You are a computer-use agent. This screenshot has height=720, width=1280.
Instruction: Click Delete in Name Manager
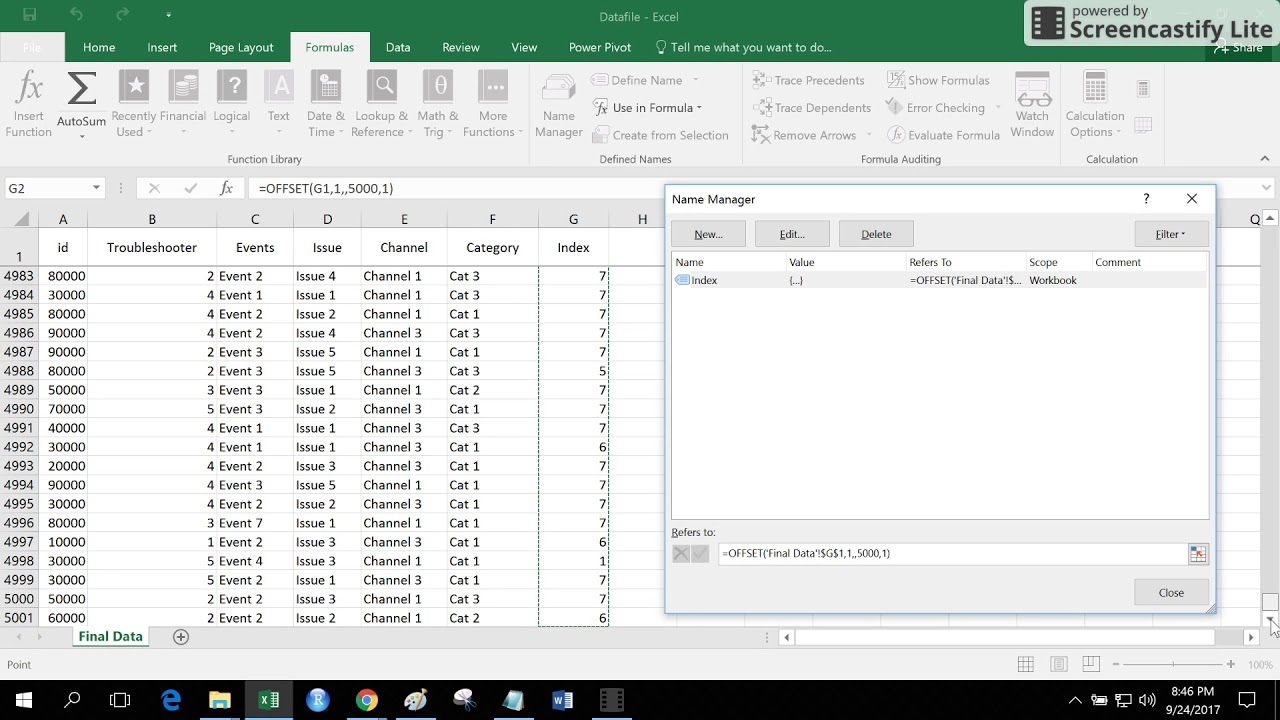pyautogui.click(x=876, y=234)
